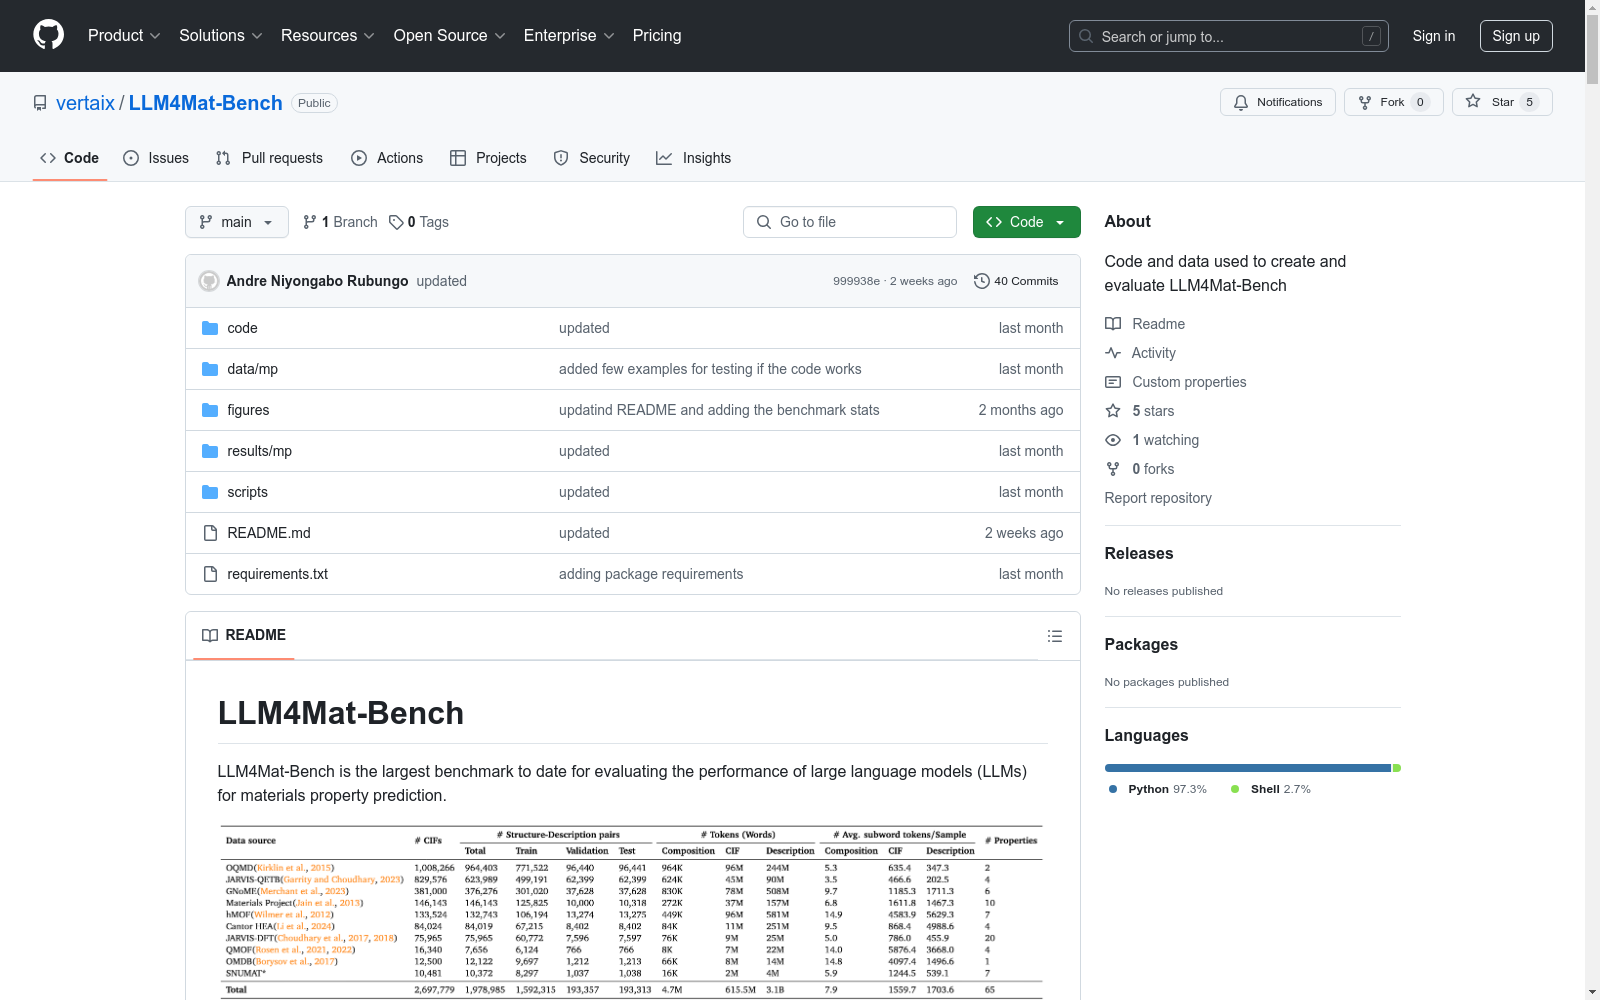
Task: Open the commit message 'adding package requirements'
Action: pyautogui.click(x=651, y=574)
